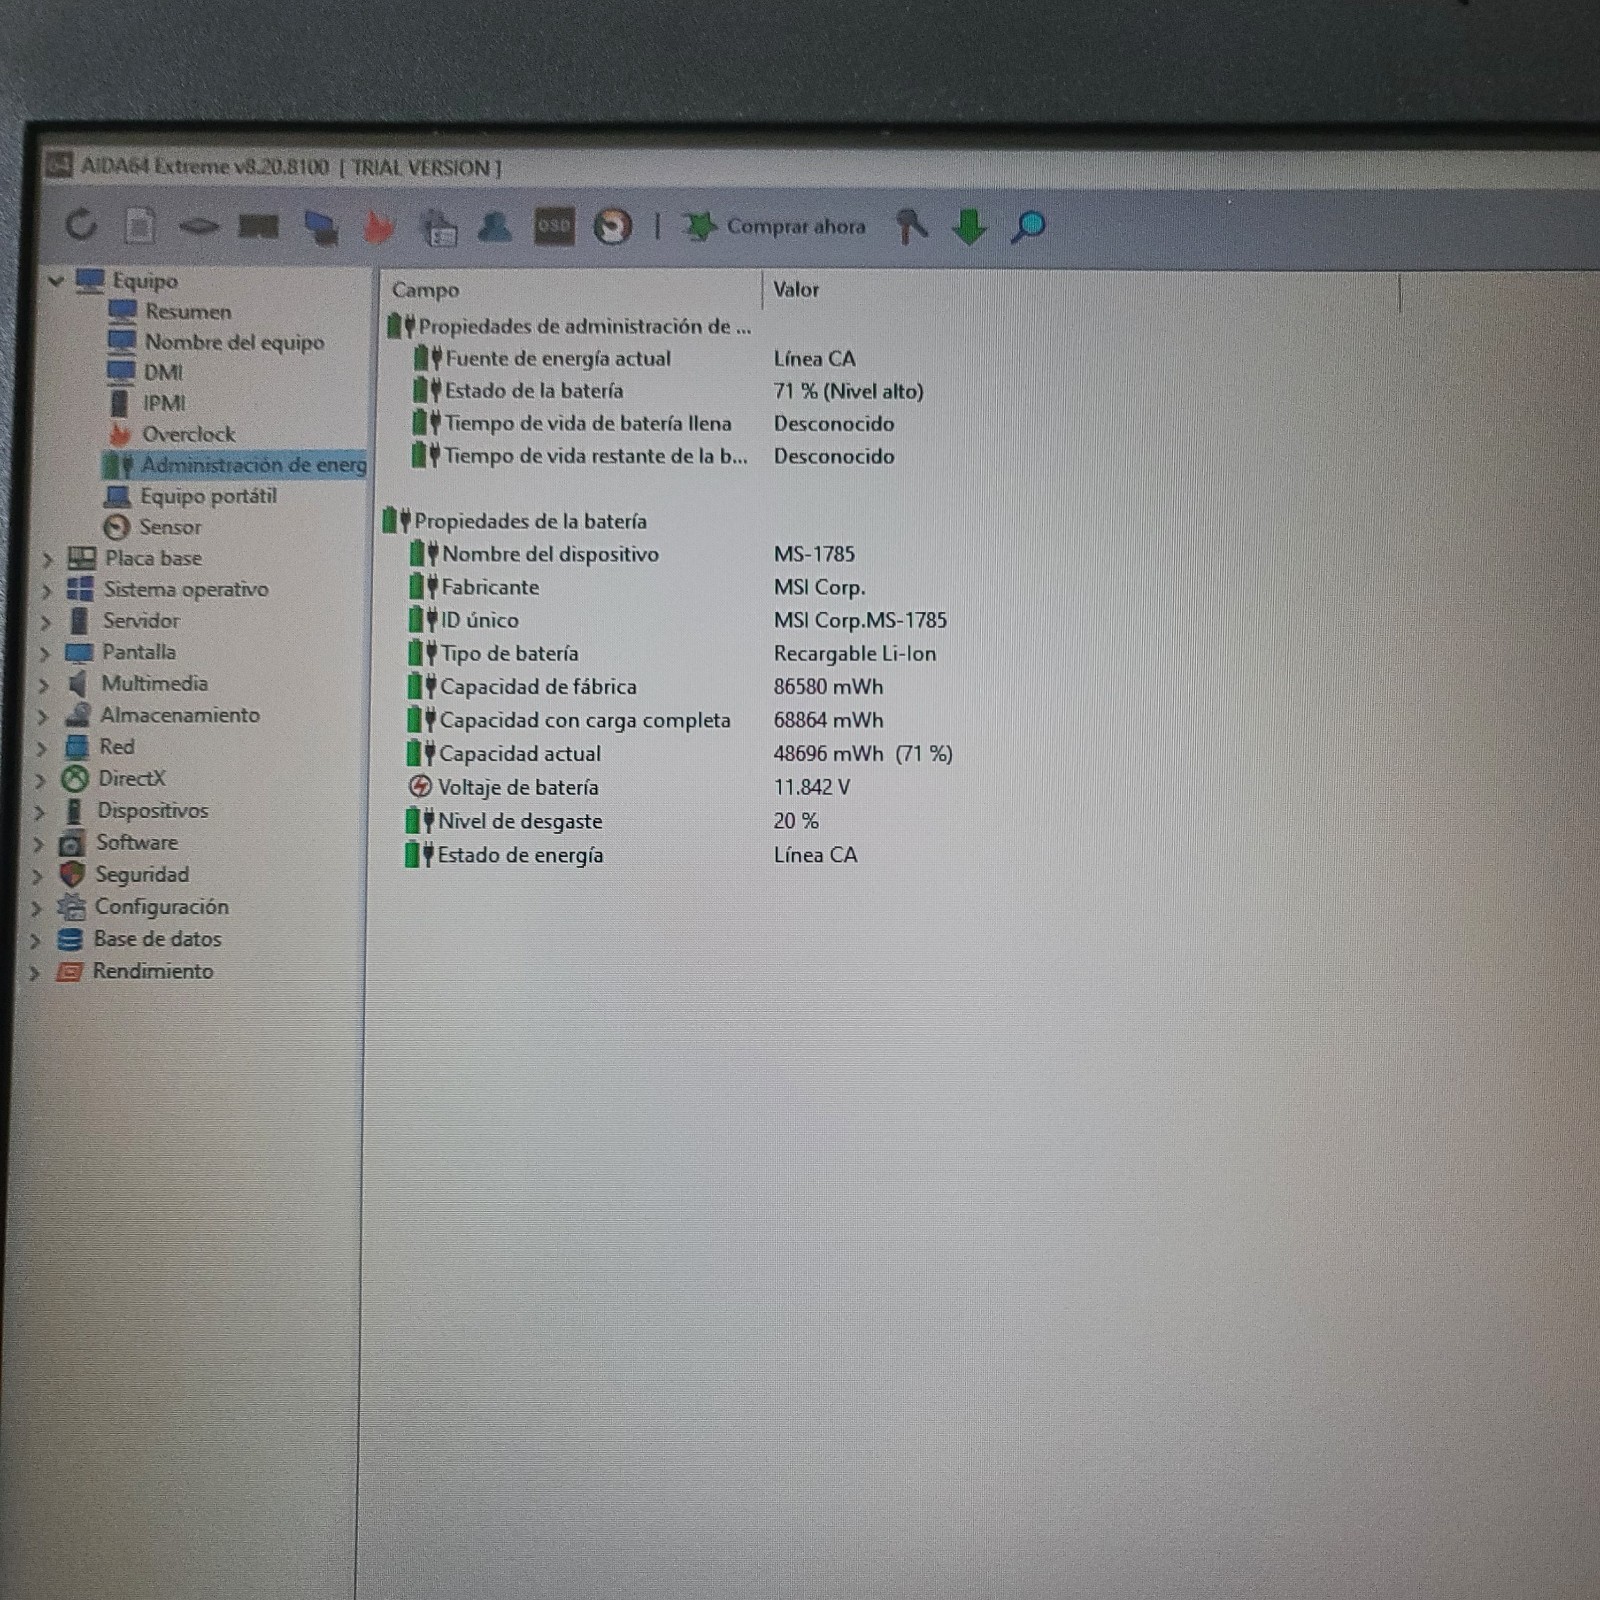Screen dimensions: 1600x1600
Task: Click the Seguridad shield icon
Action: [72, 874]
